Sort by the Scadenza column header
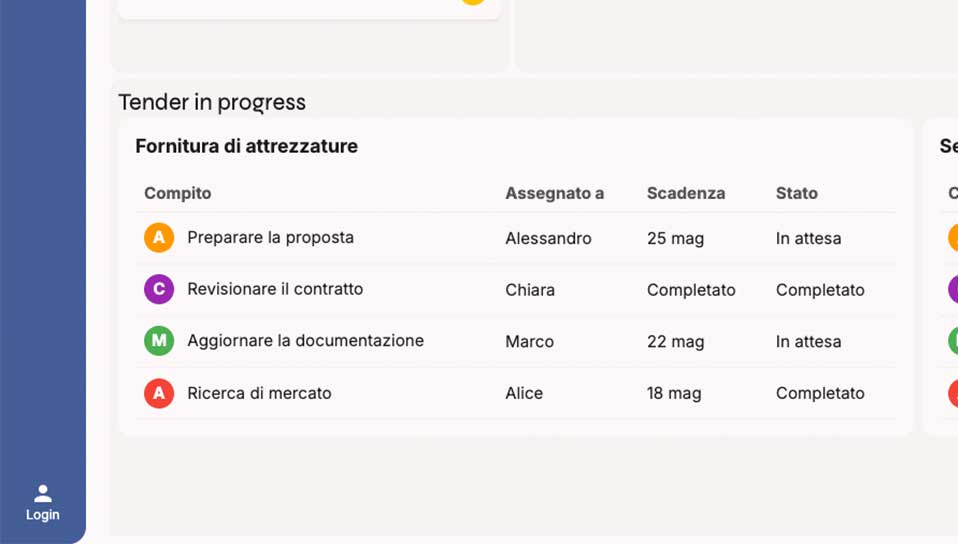Viewport: 958px width, 544px height. click(686, 193)
